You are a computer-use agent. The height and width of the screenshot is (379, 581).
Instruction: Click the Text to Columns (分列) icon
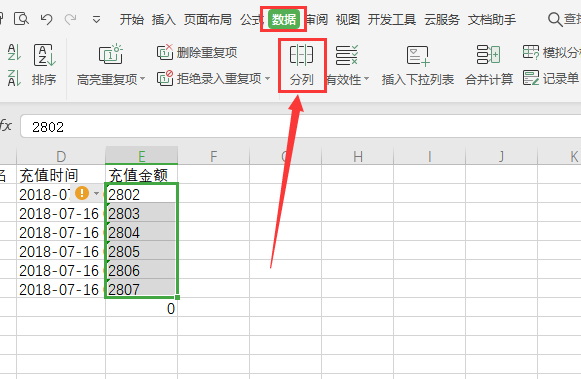coord(301,55)
